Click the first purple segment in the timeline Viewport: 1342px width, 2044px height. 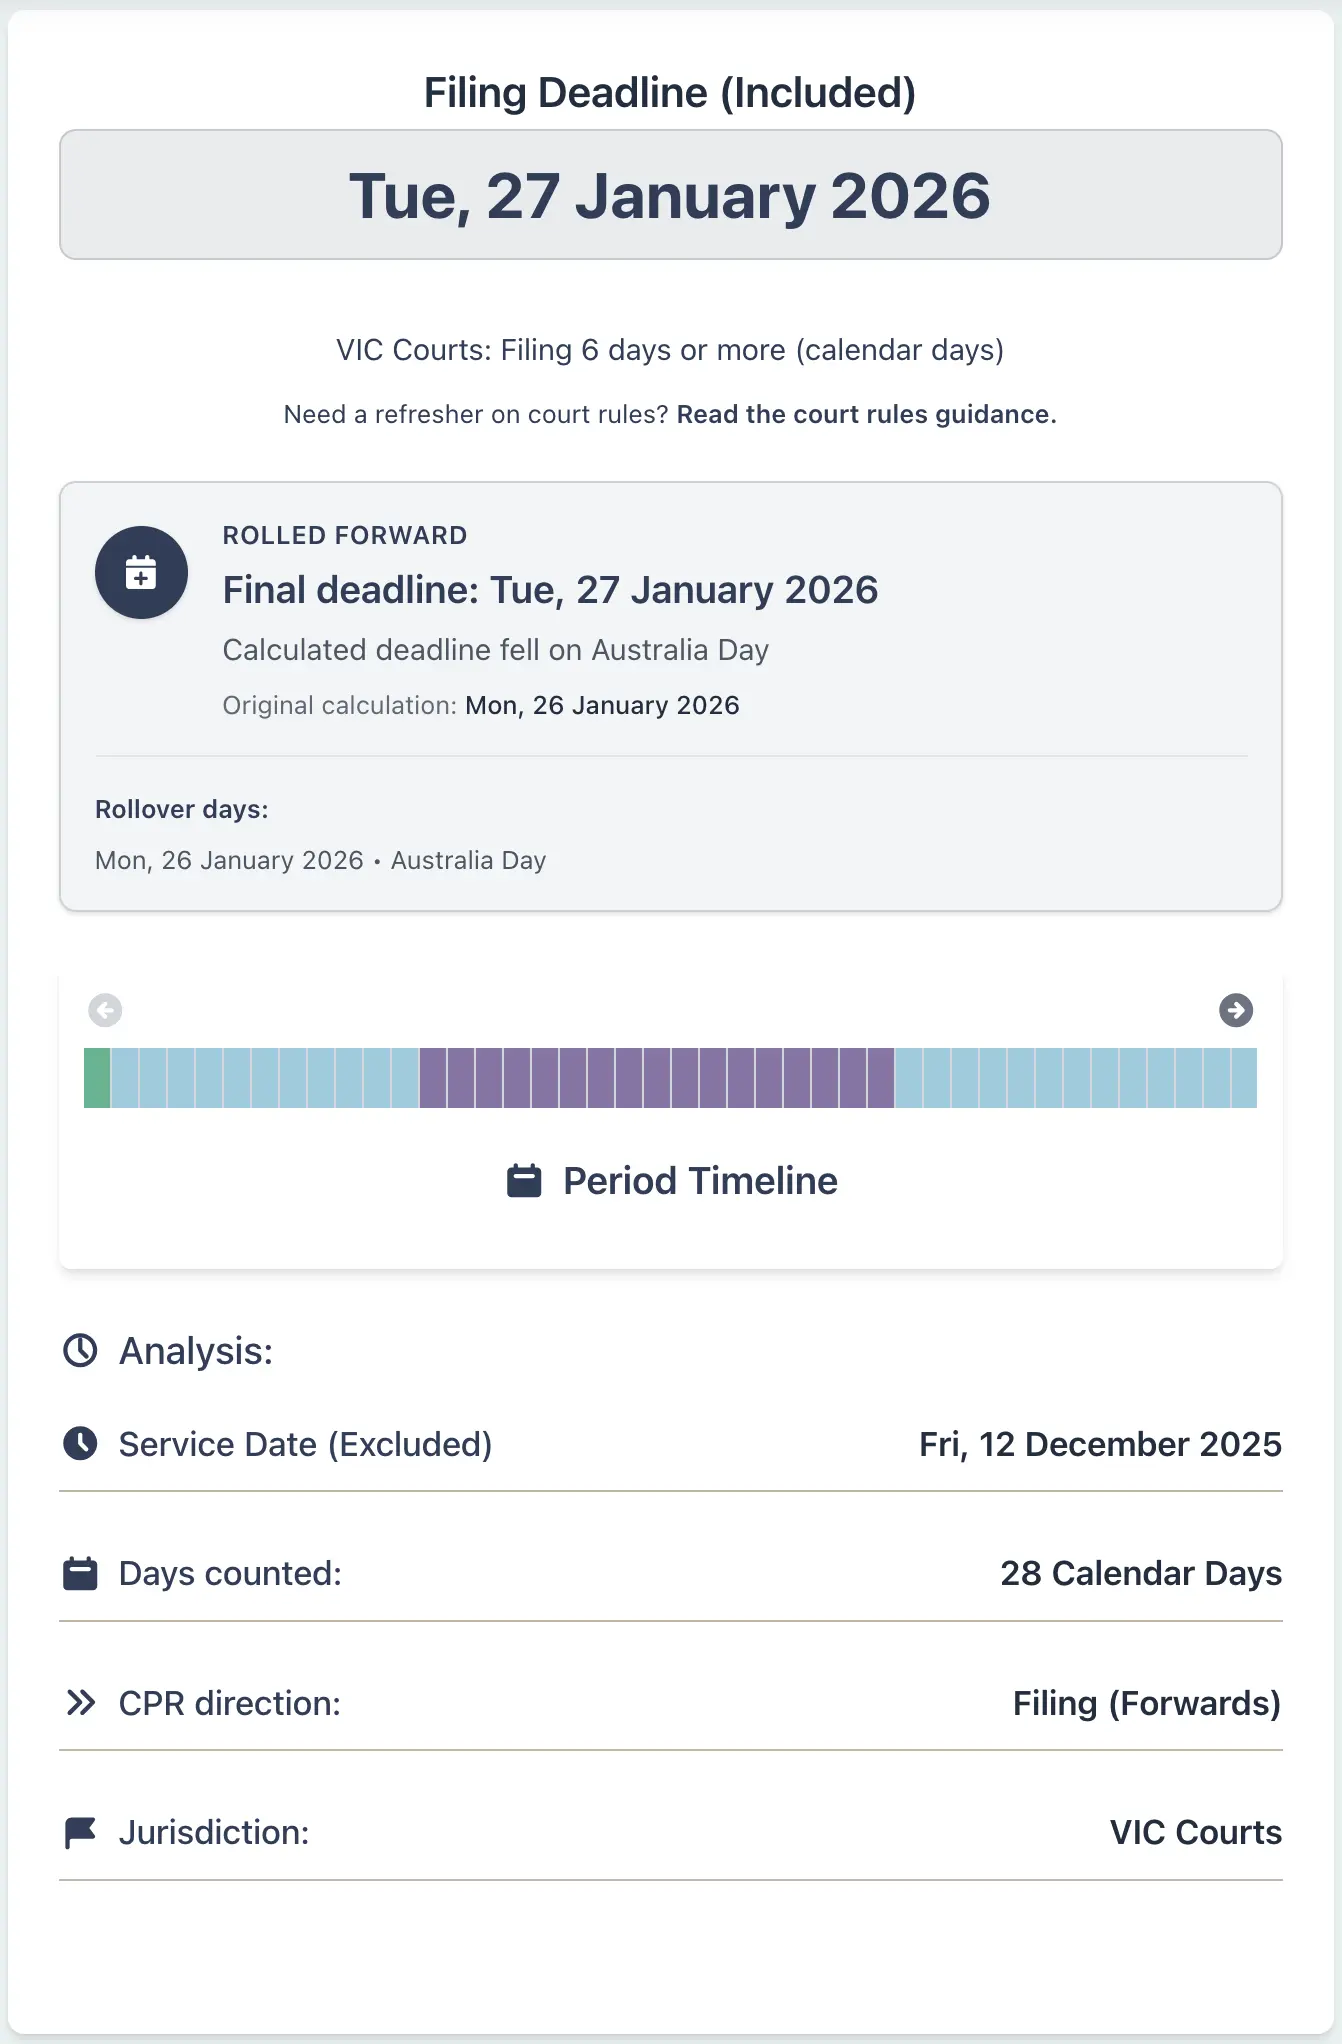coord(433,1078)
